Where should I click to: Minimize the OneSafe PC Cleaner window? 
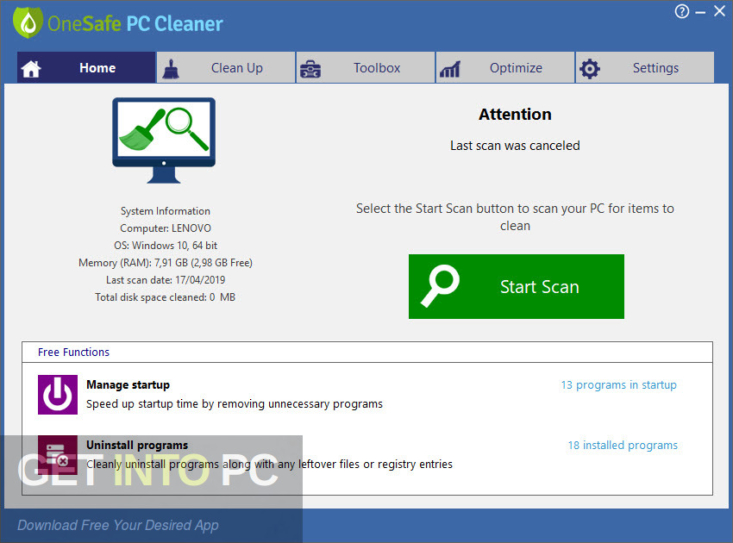tap(700, 12)
